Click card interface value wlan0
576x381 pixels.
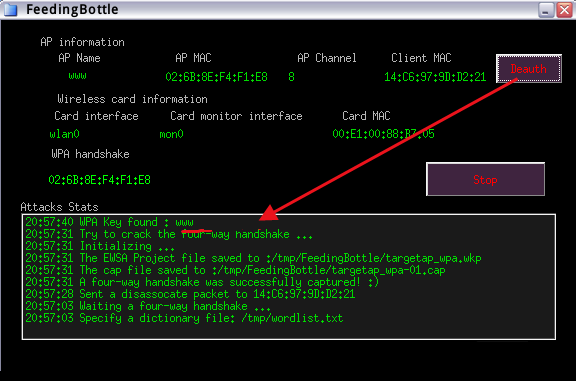tap(64, 134)
